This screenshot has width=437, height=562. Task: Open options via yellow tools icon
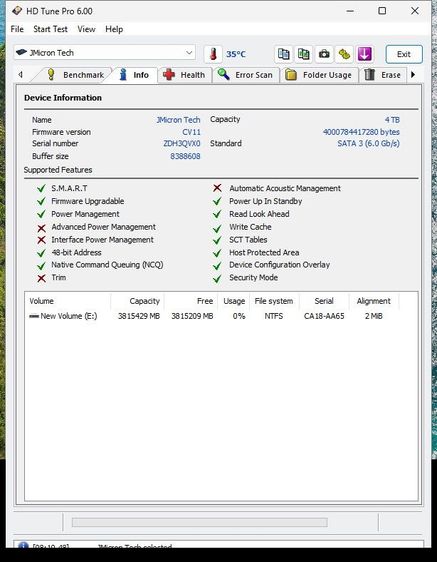click(344, 54)
